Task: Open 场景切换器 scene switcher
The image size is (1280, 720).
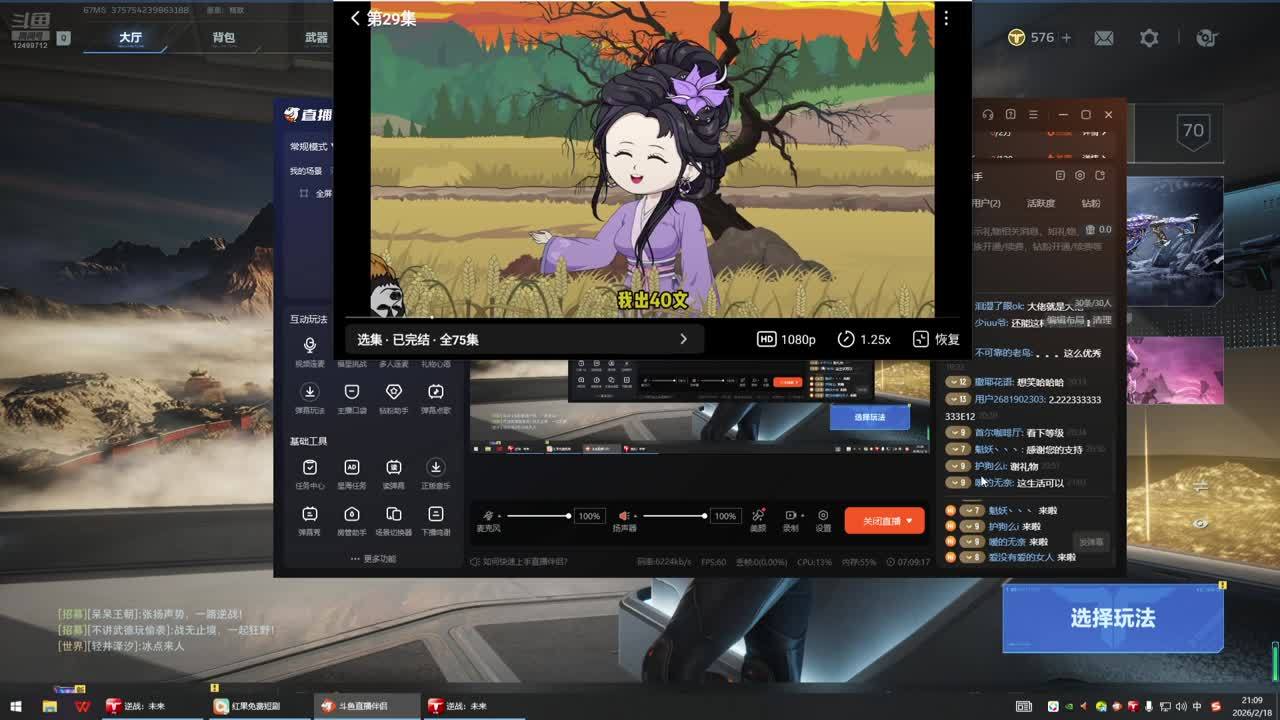Action: (394, 520)
